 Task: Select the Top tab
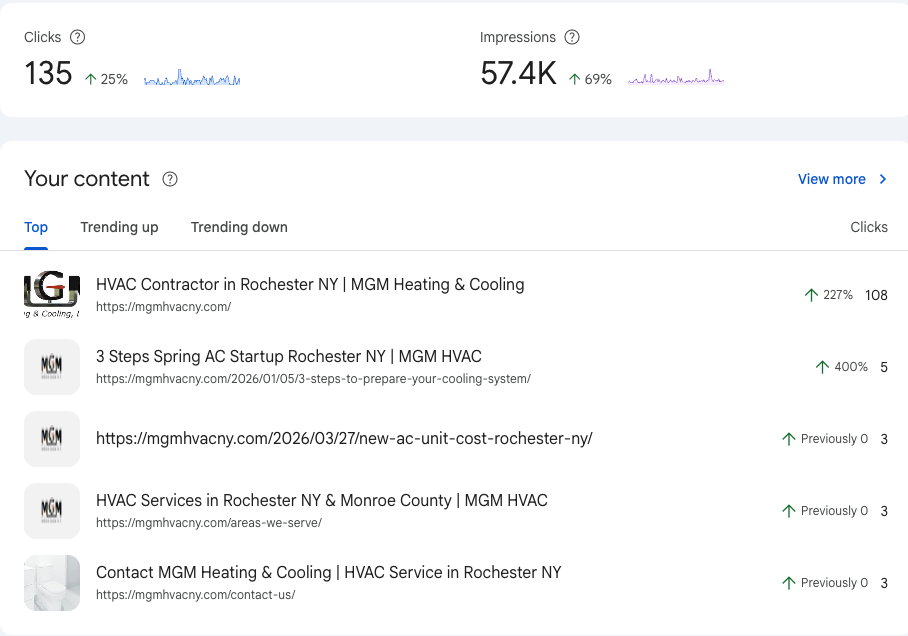click(x=36, y=227)
